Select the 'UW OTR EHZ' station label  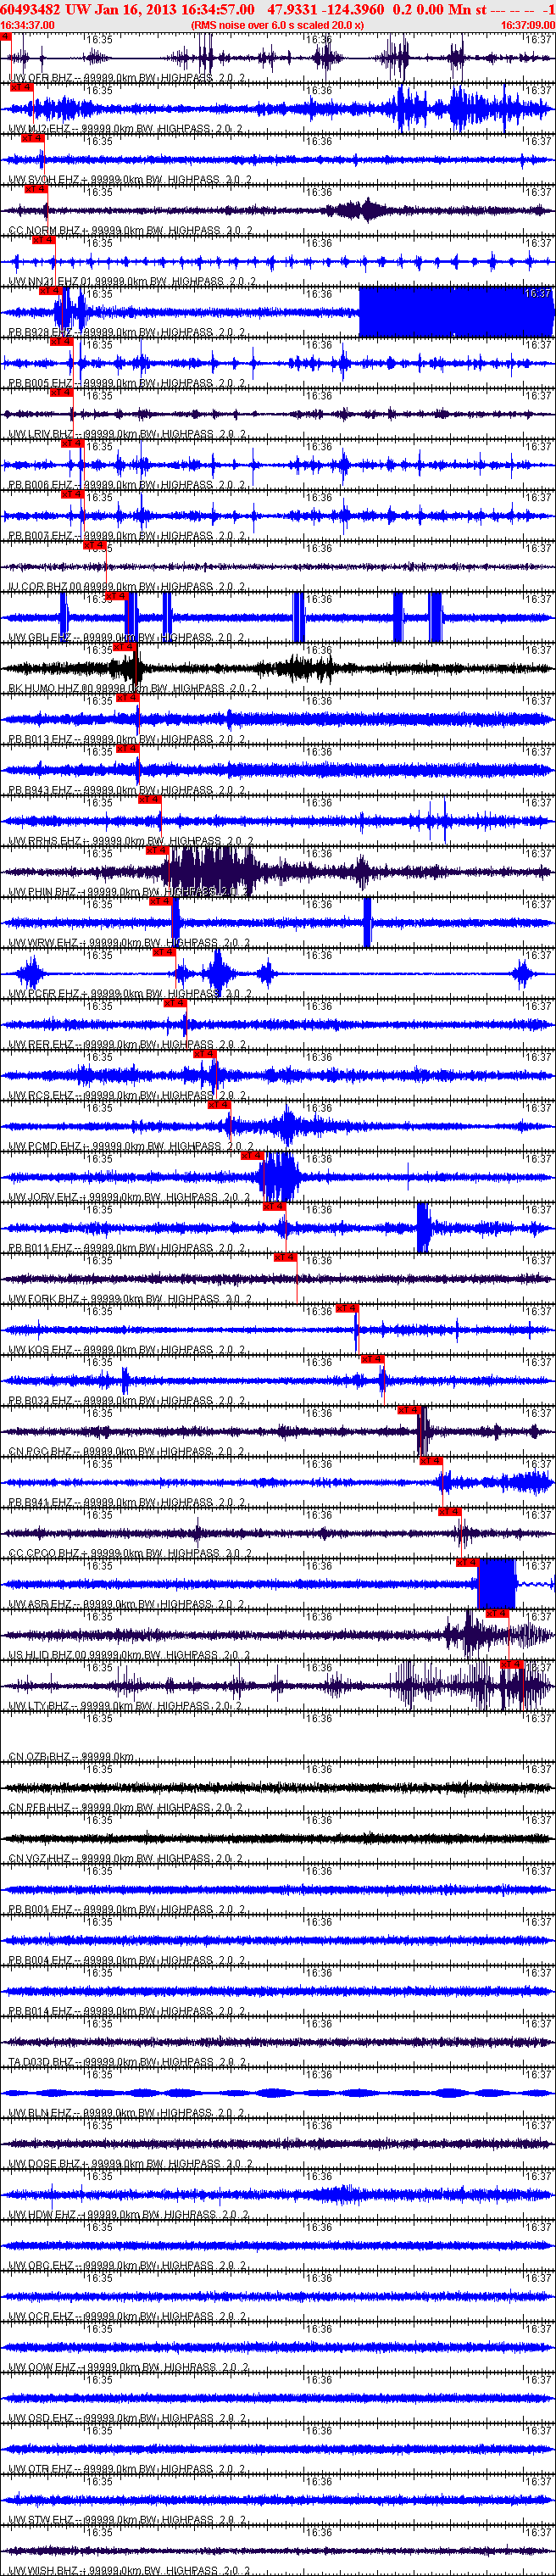[x=41, y=2470]
